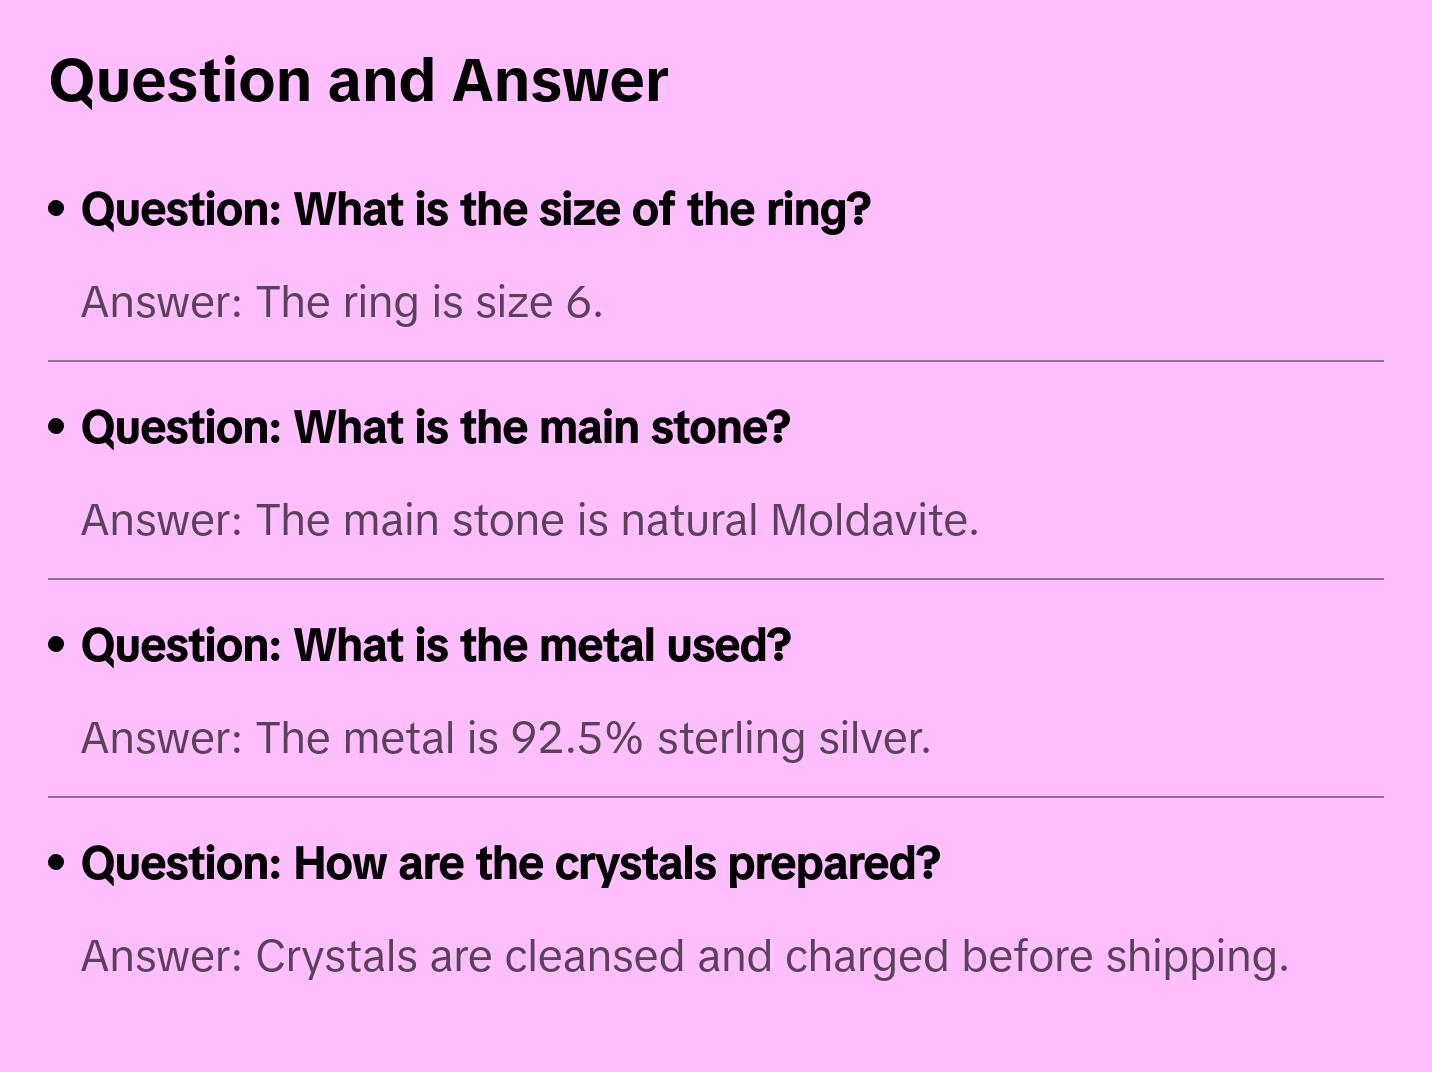1432x1072 pixels.
Task: Click the 92.5% sterling silver answer
Action: [506, 738]
